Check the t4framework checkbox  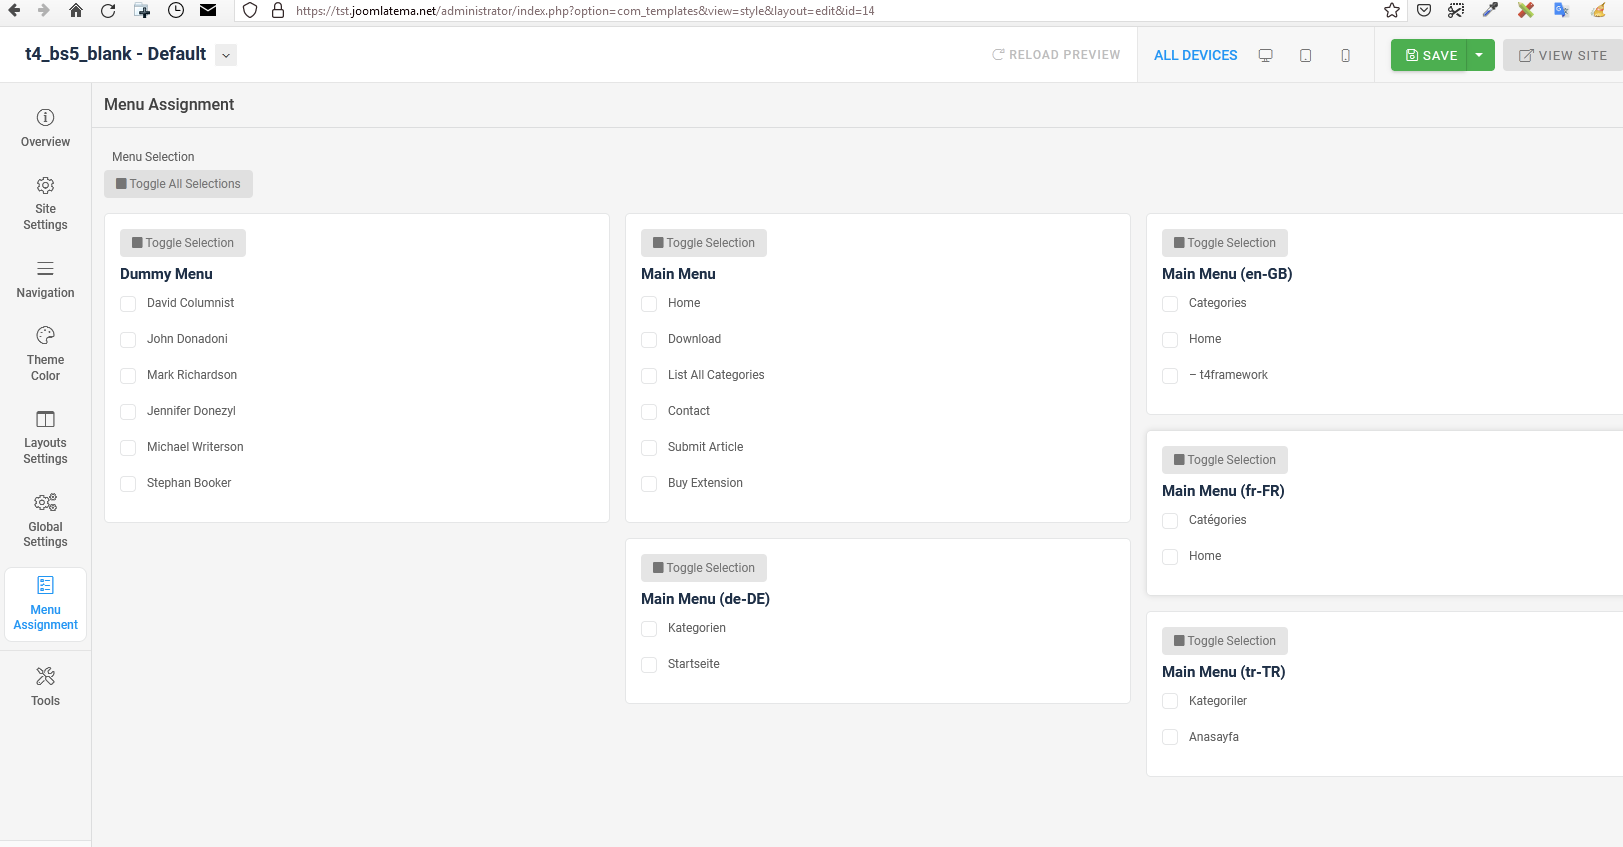(x=1170, y=376)
